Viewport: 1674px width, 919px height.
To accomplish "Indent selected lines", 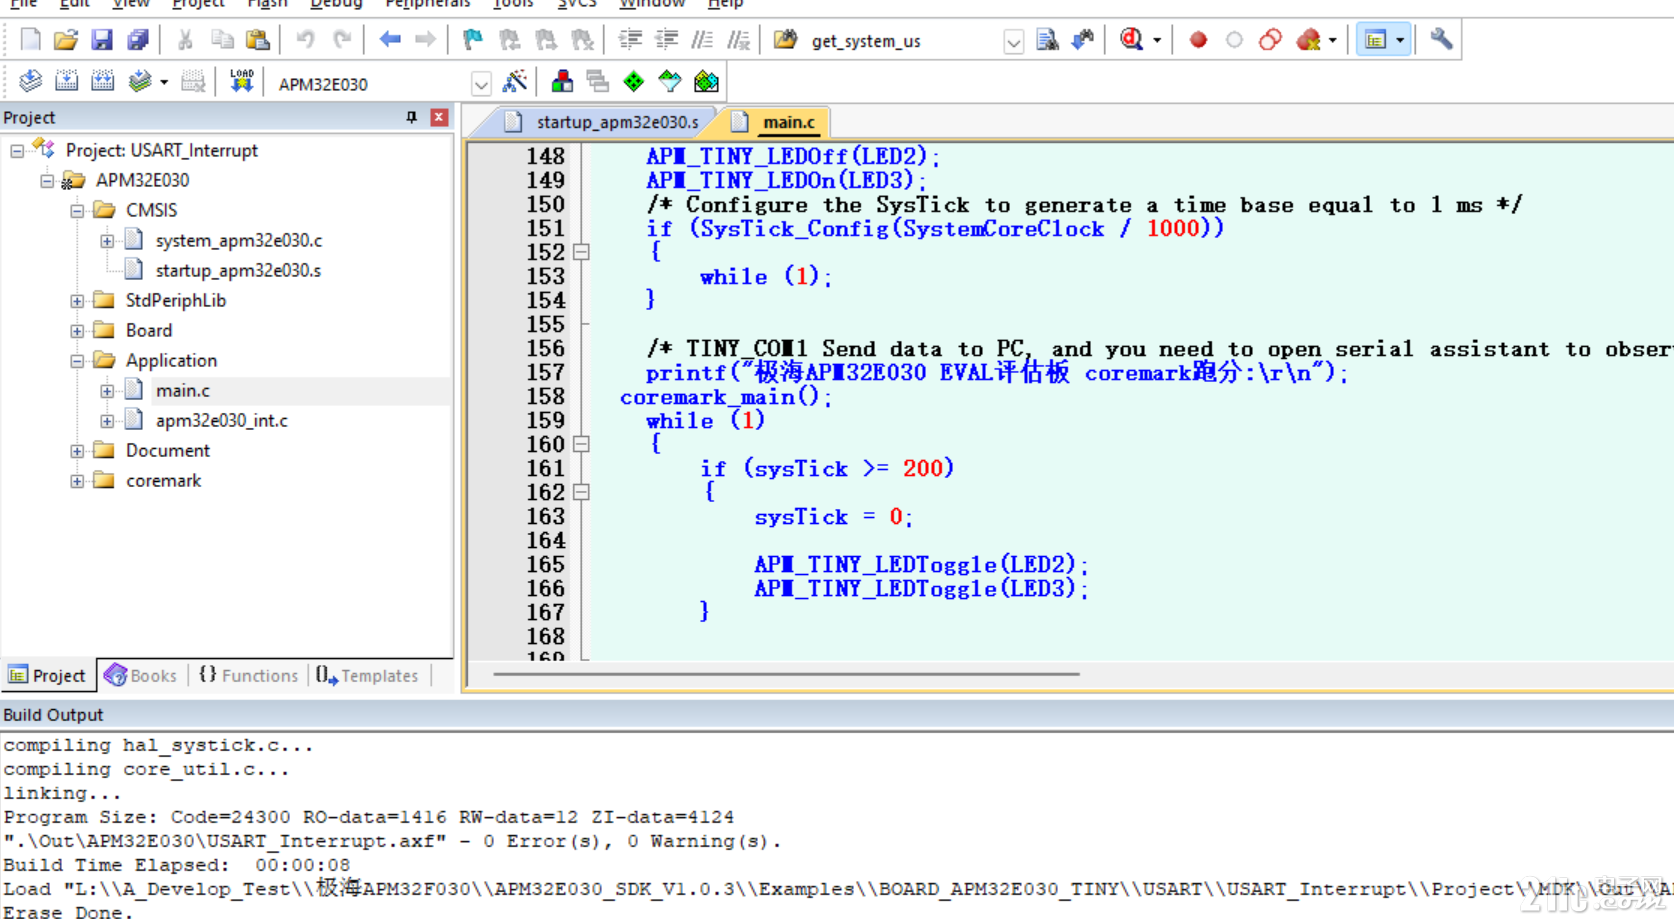I will (630, 40).
